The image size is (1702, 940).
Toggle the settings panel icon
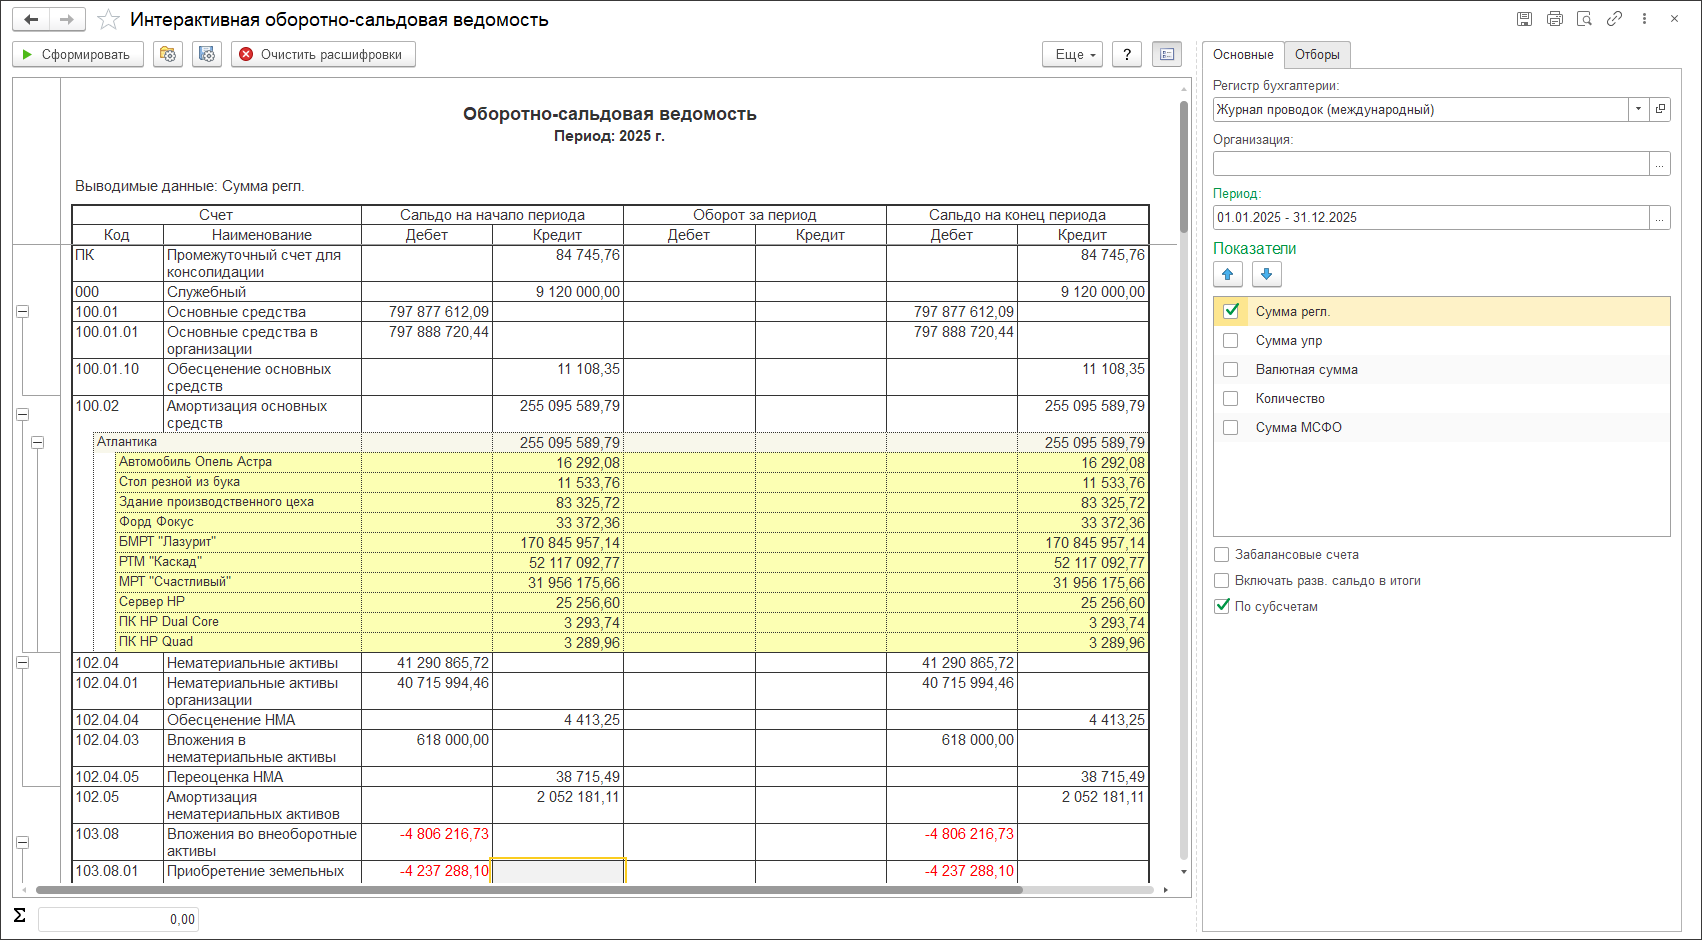(1166, 55)
